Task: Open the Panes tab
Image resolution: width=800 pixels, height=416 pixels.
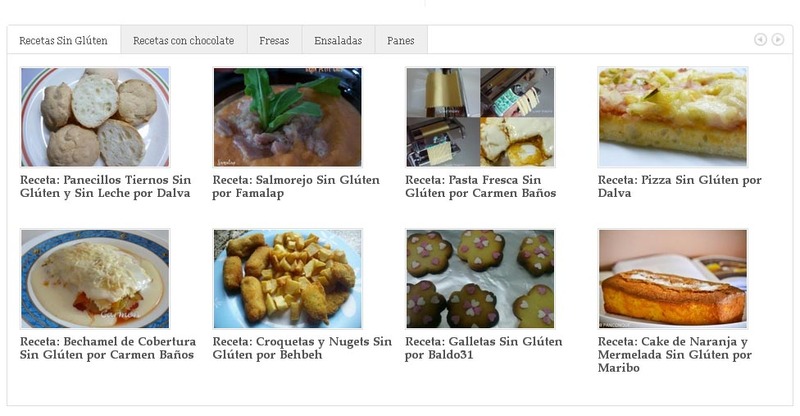Action: (x=401, y=40)
